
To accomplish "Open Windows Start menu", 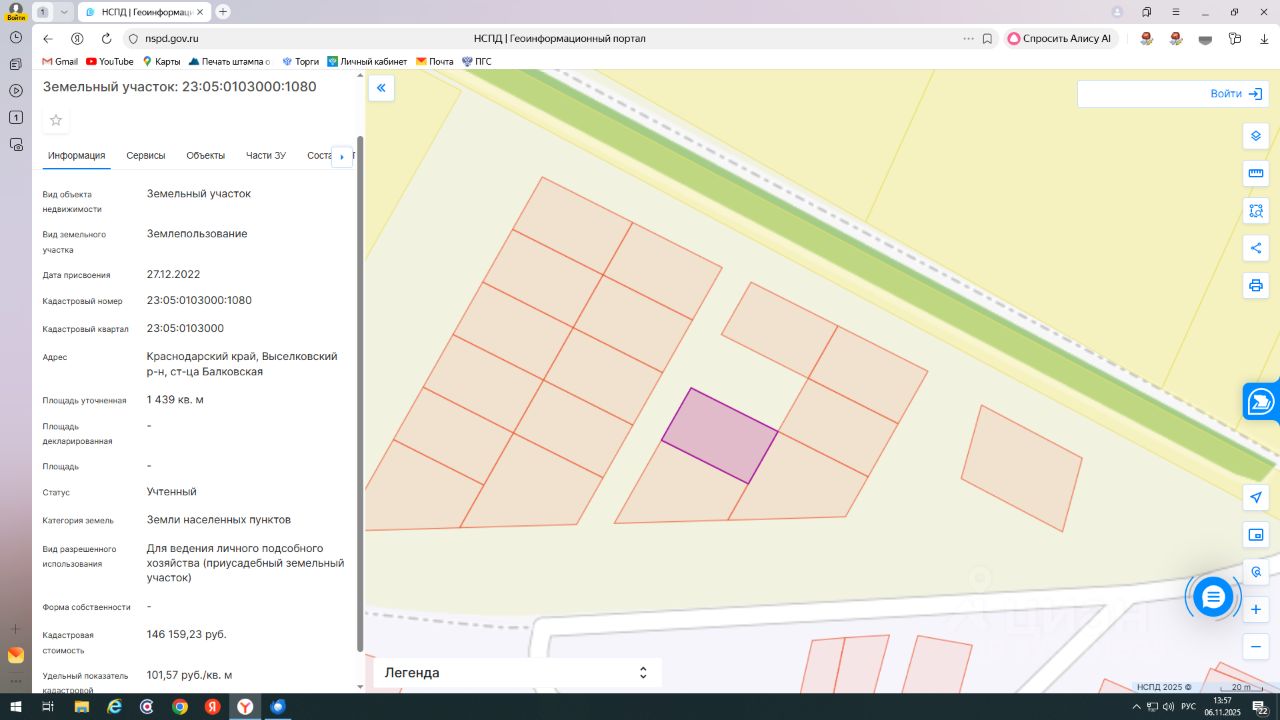I will tap(15, 707).
